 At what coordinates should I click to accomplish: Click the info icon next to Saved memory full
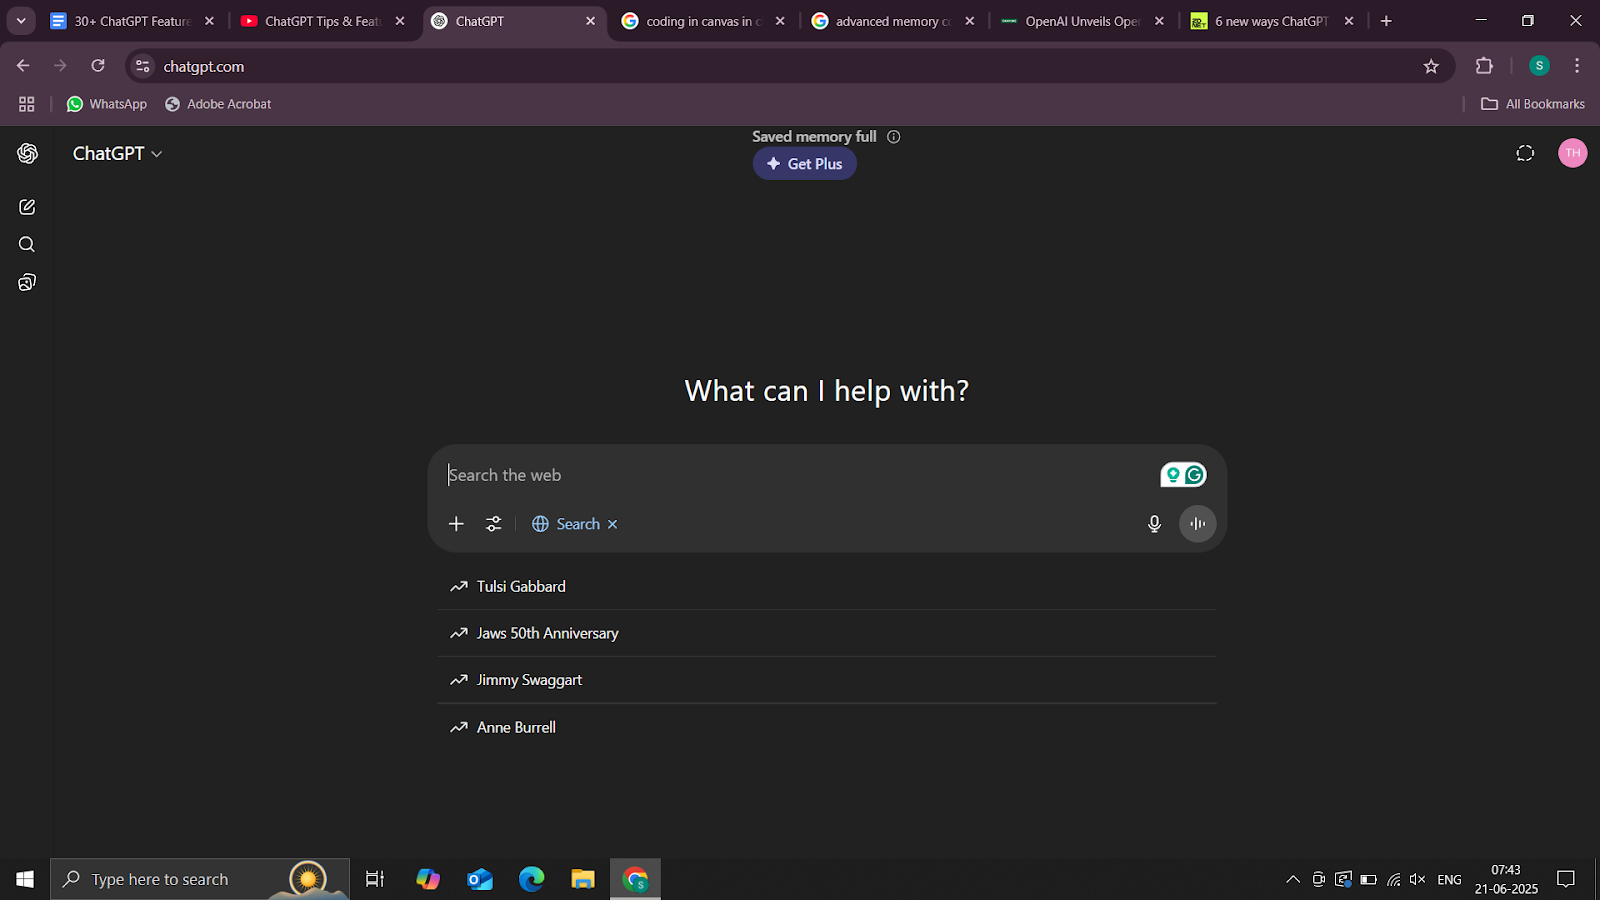pos(894,137)
